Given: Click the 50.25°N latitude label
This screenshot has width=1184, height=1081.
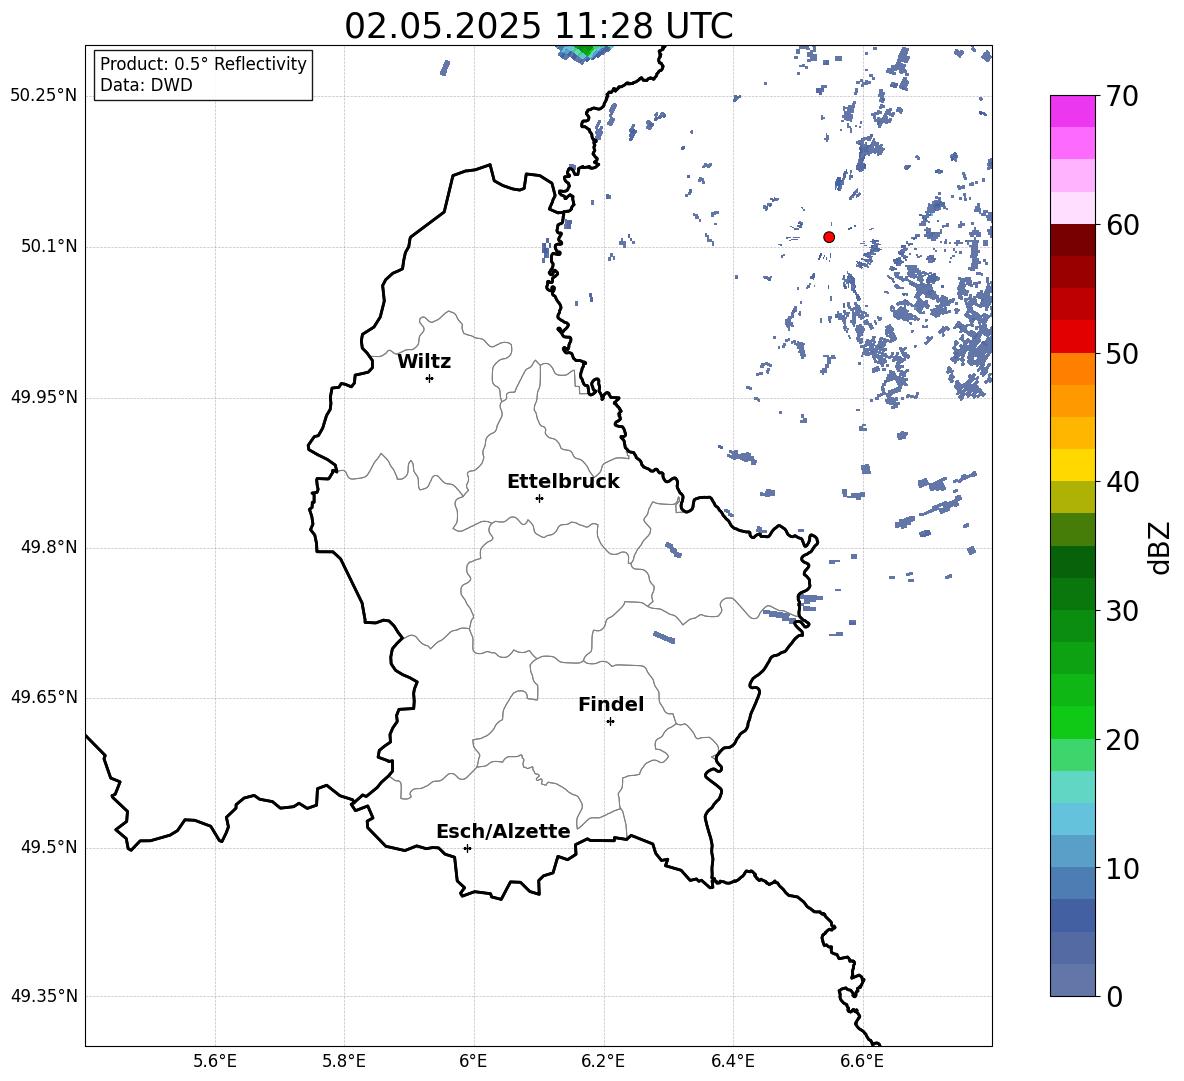Looking at the screenshot, I should (x=44, y=96).
